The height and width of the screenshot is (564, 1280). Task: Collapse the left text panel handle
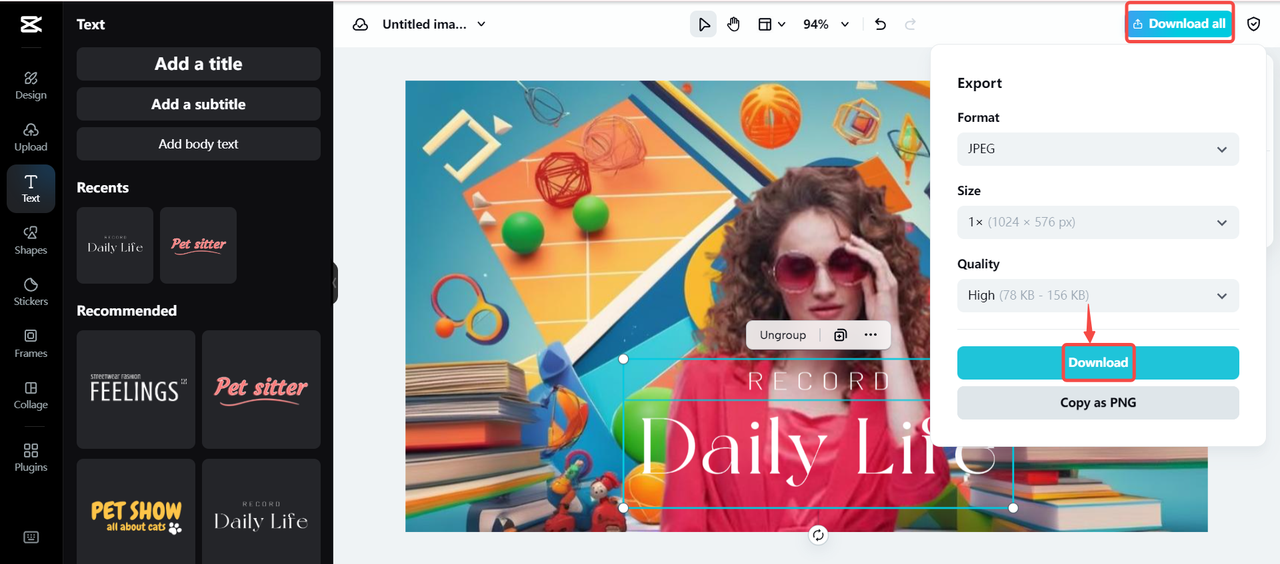tap(335, 284)
